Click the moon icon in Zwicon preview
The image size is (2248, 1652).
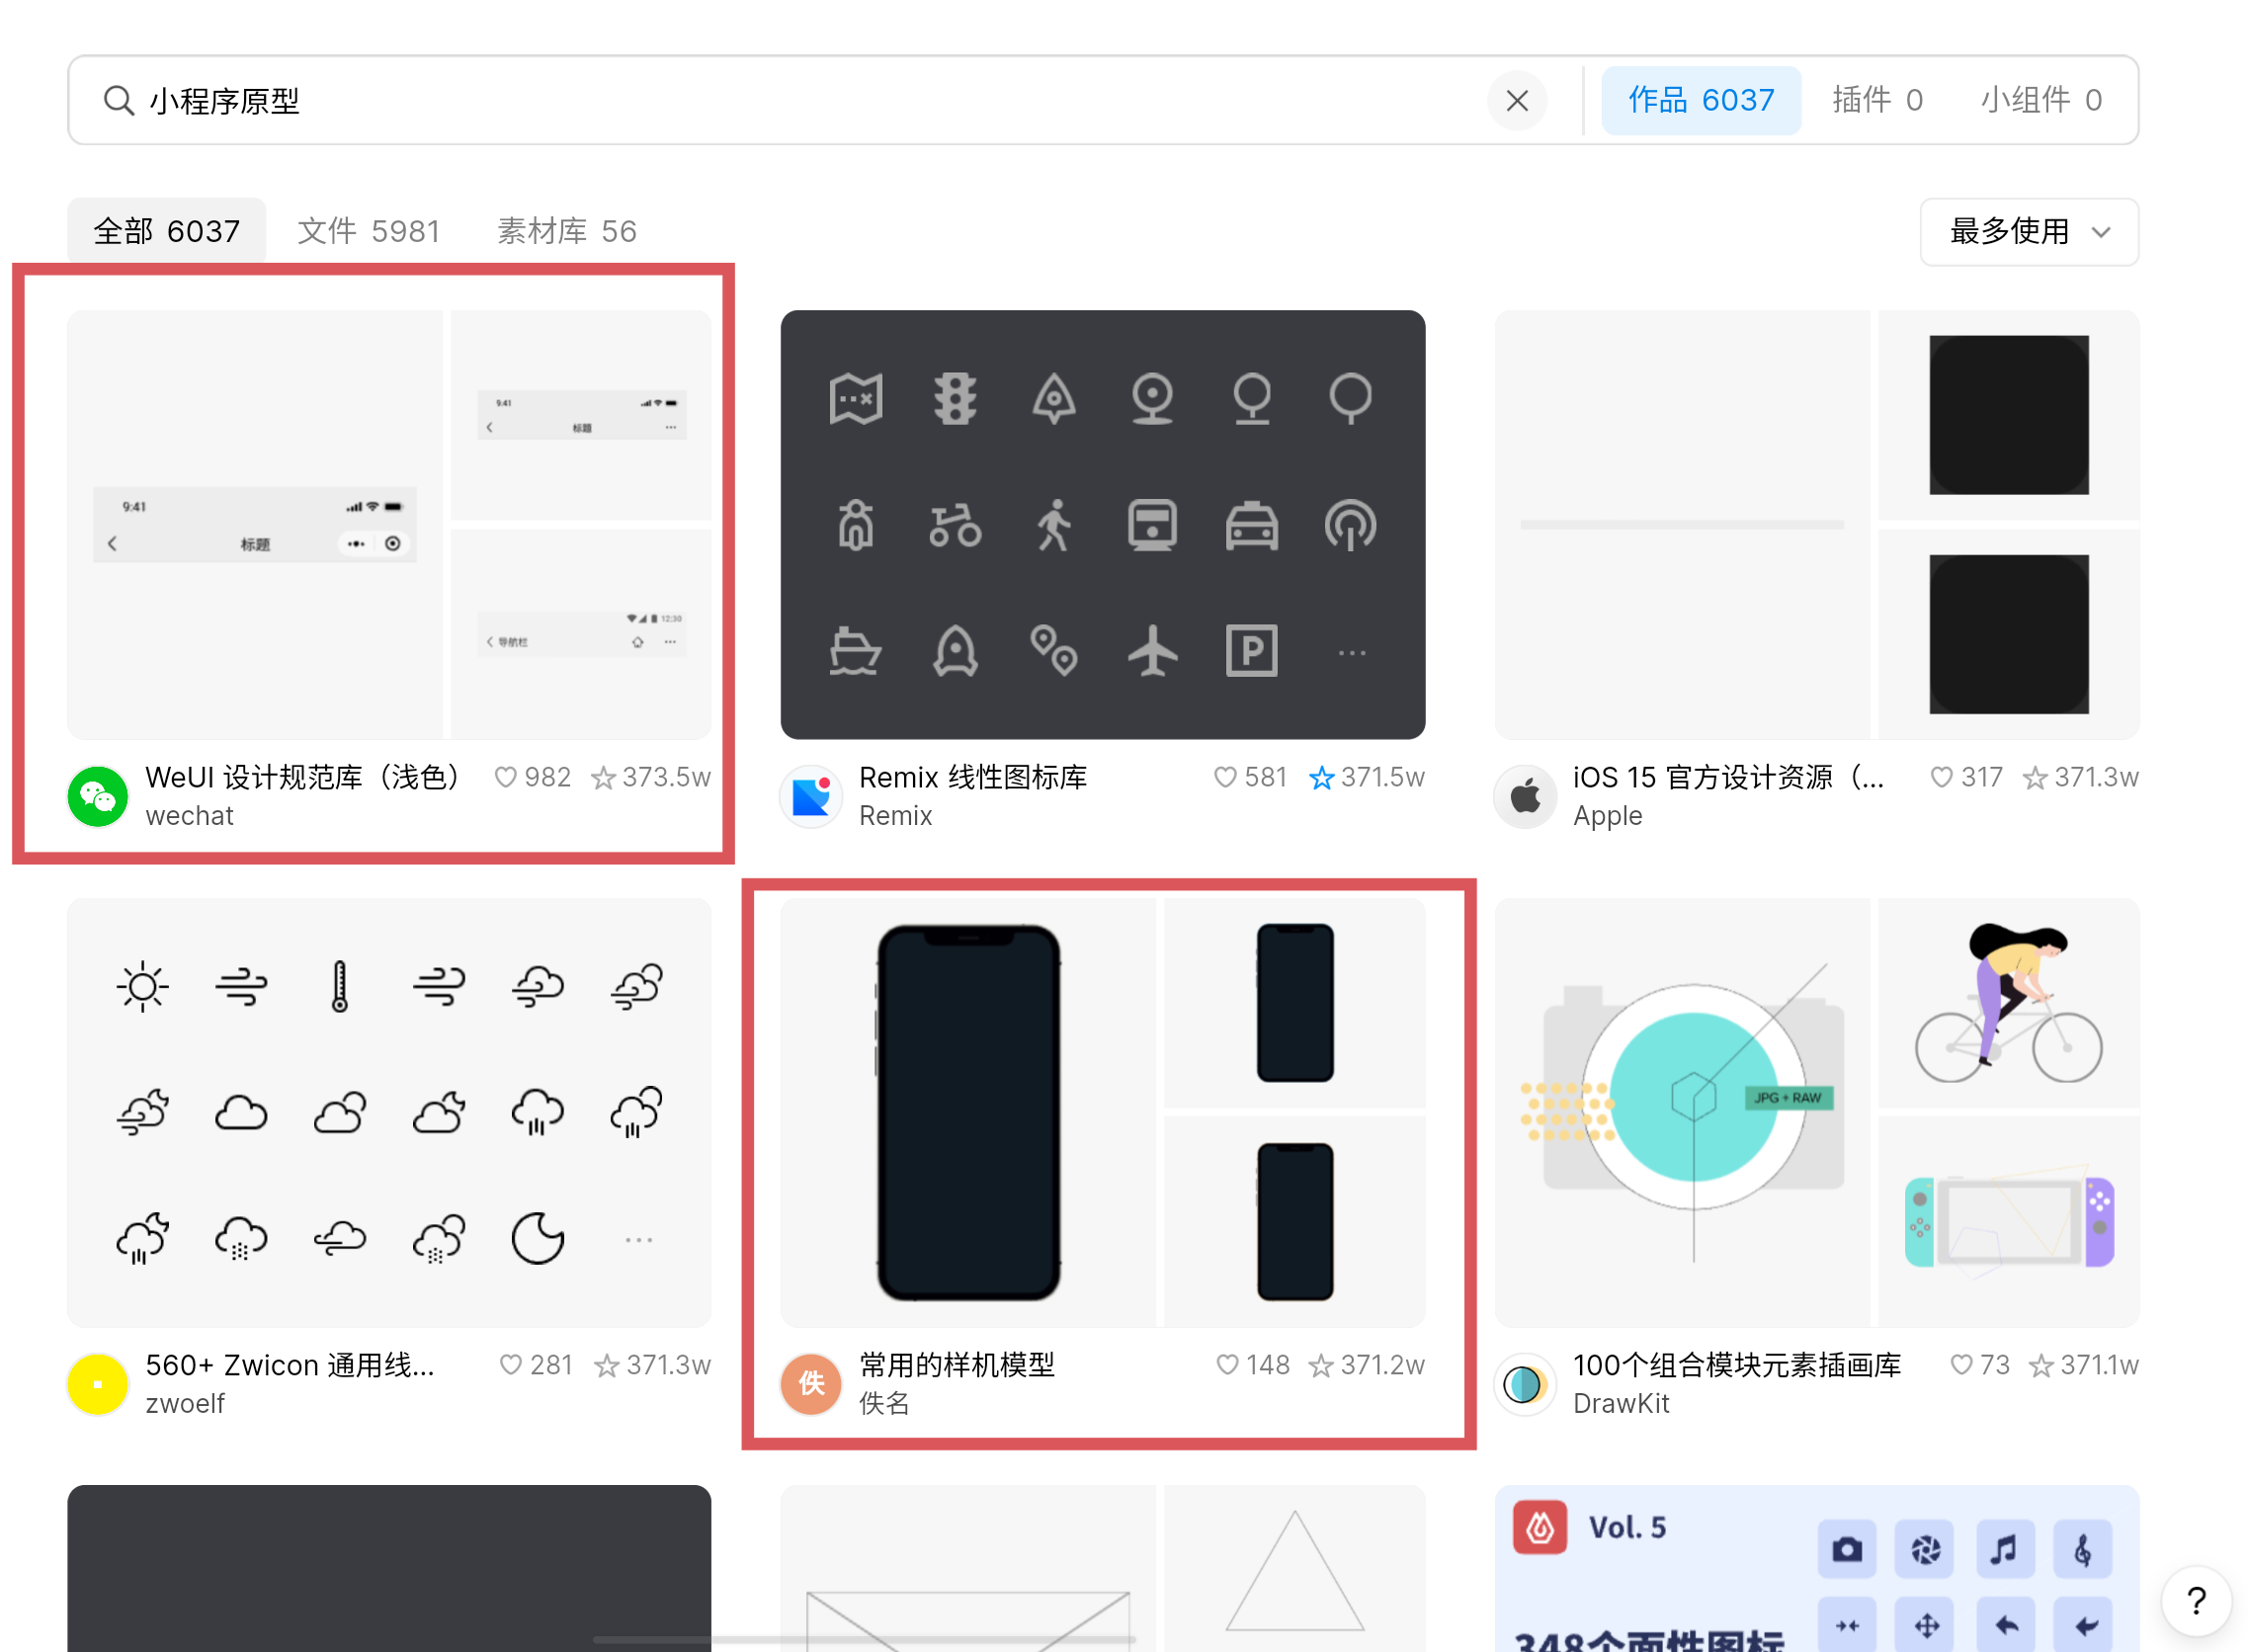(538, 1239)
